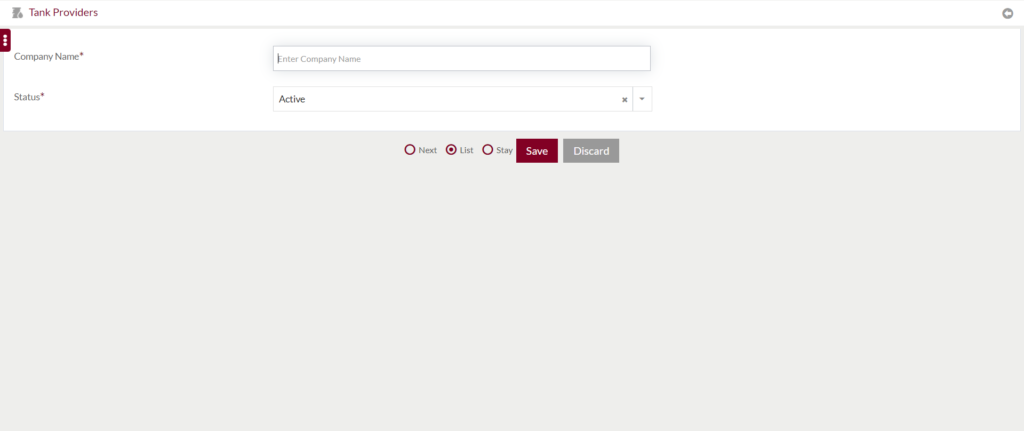Click the Discard button

coord(591,151)
